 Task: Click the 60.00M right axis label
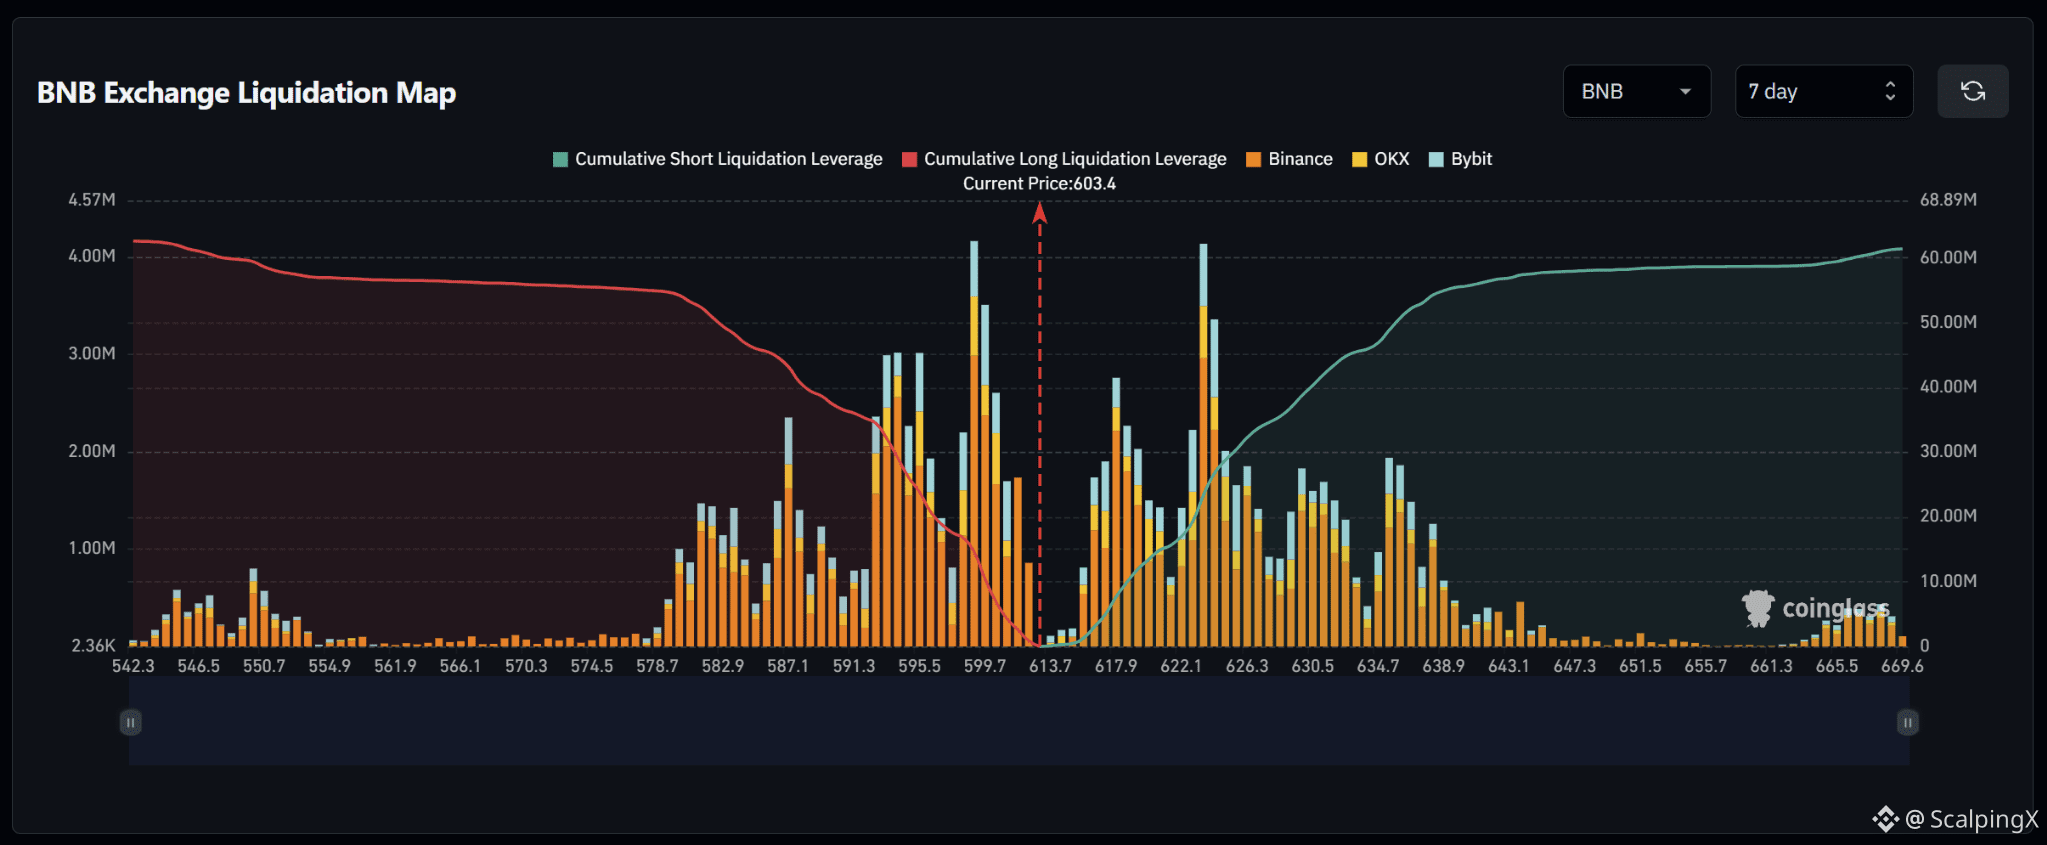[1948, 257]
